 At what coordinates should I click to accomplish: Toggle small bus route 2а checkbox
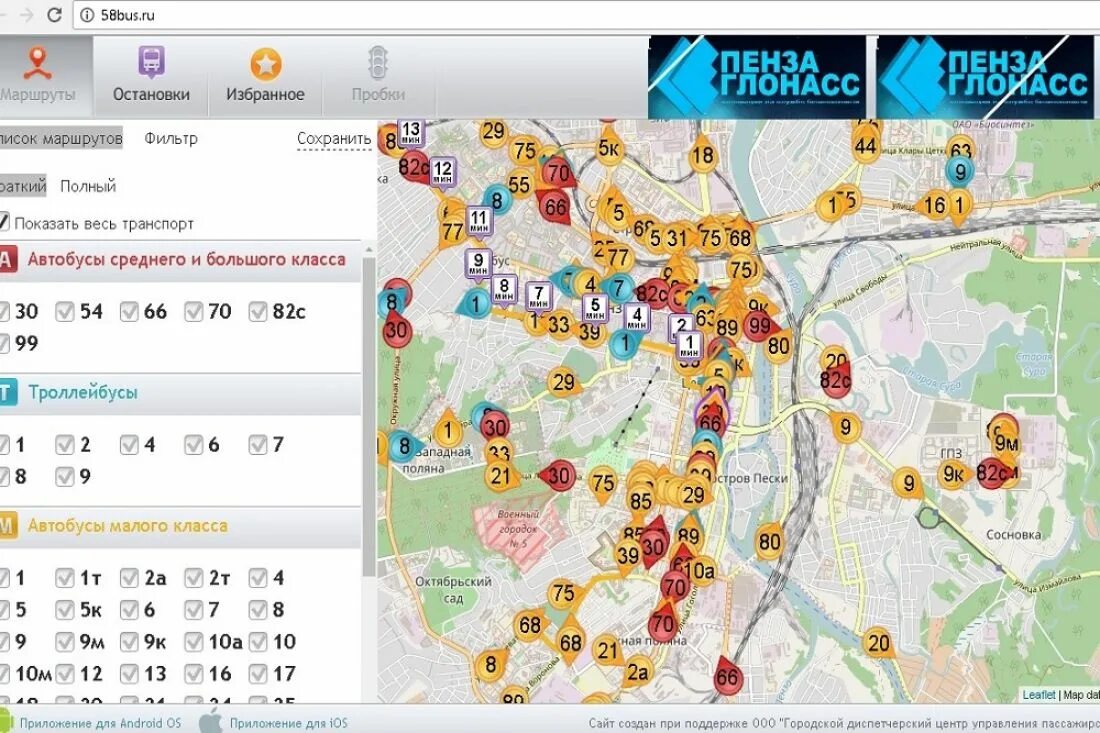(129, 578)
